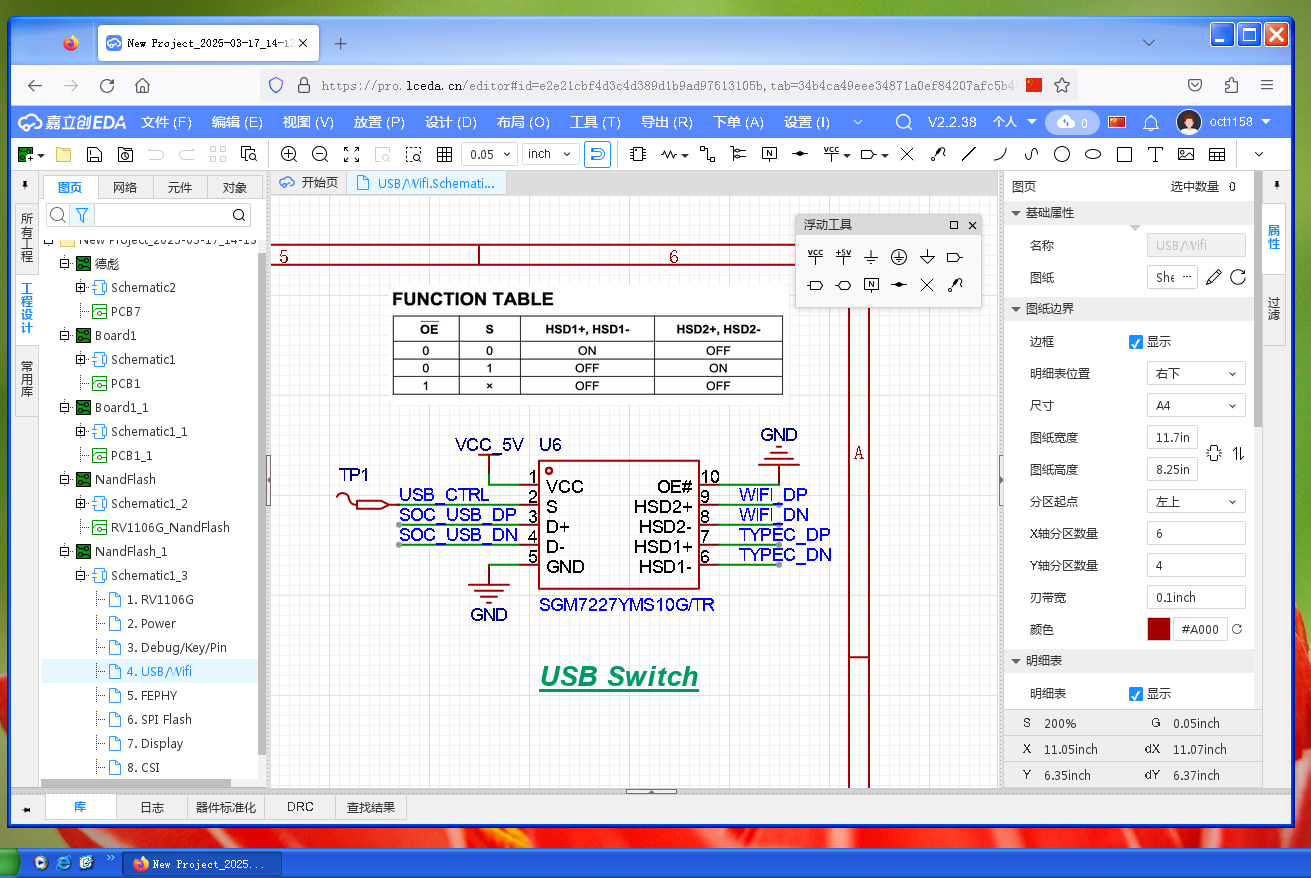The image size is (1311, 878).
Task: Place earth ground symbol from floating tools
Action: tap(871, 257)
